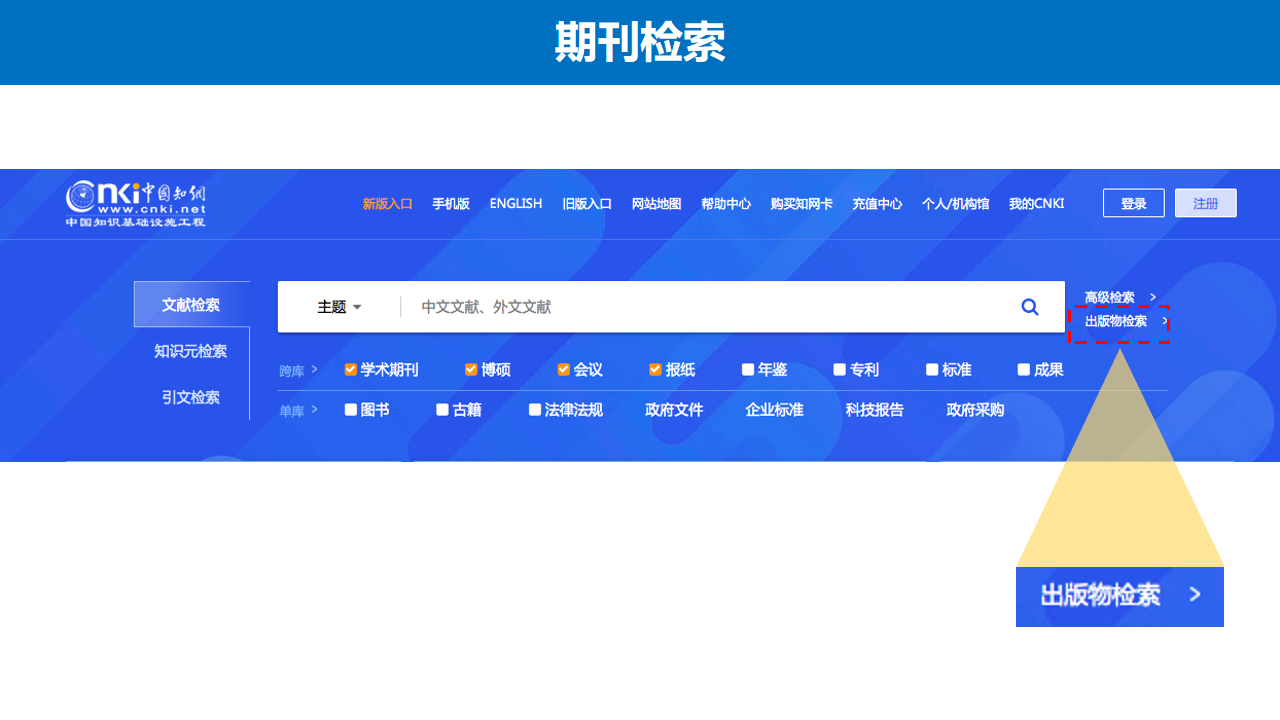Uncheck the 博硕 checkbox
The height and width of the screenshot is (720, 1280).
(471, 370)
